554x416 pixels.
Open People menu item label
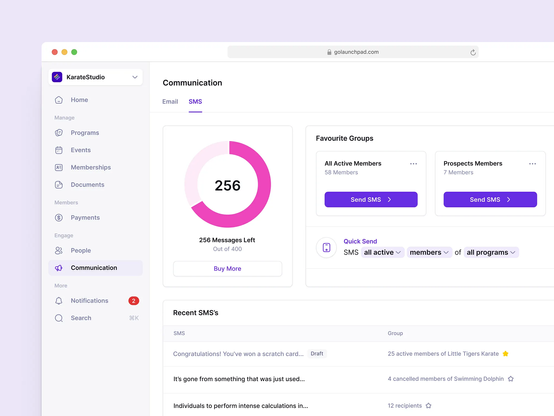point(81,251)
